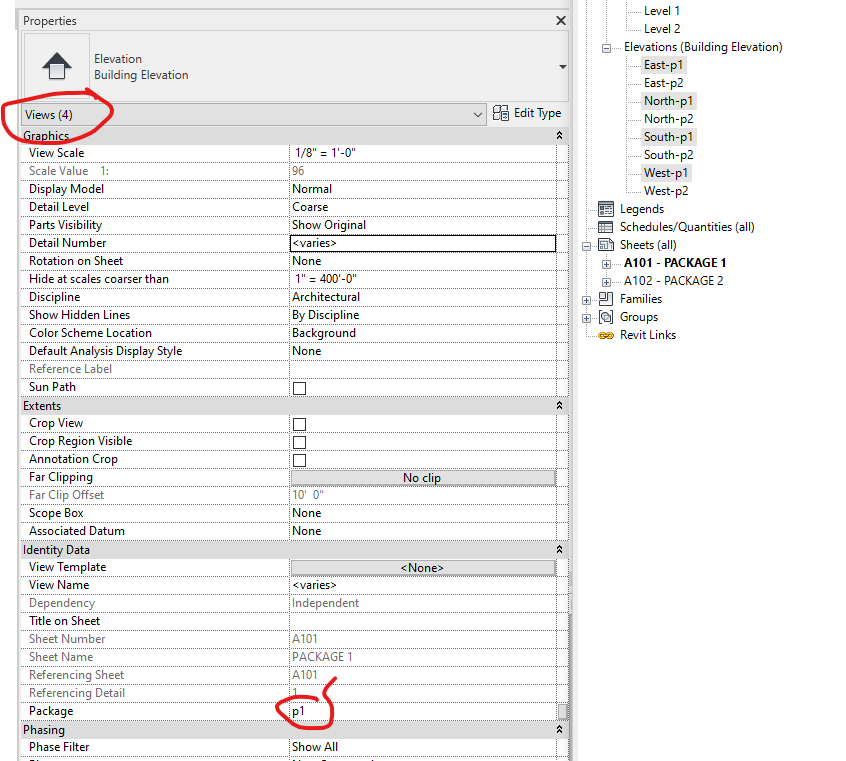
Task: Click the No clip Far Clipping button
Action: coord(423,478)
